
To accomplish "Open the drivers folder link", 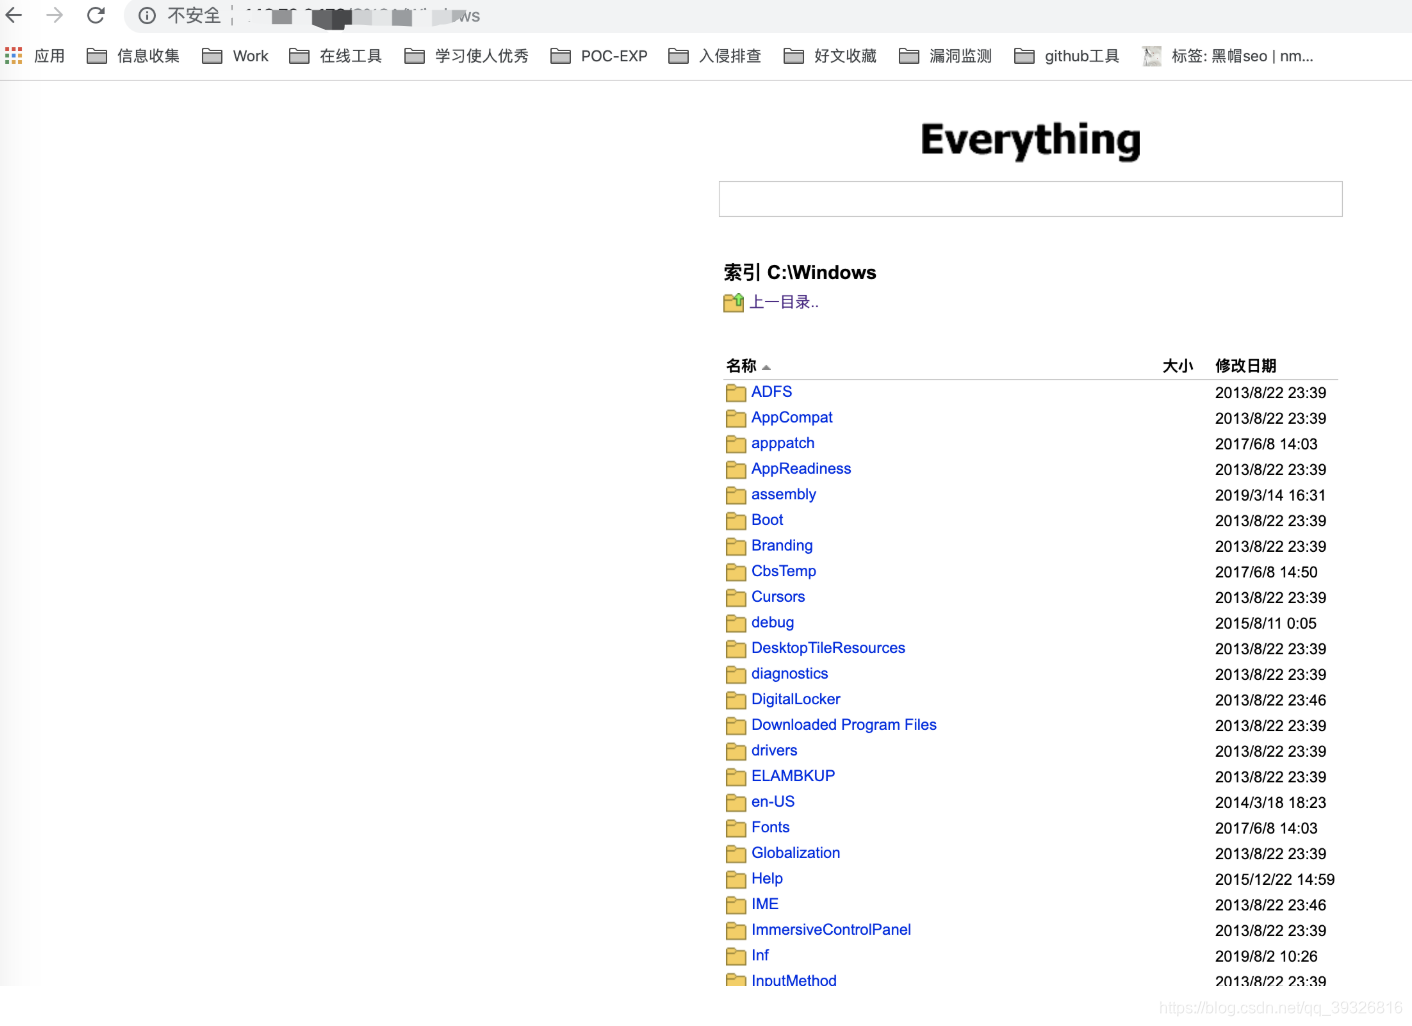I will click(x=775, y=751).
